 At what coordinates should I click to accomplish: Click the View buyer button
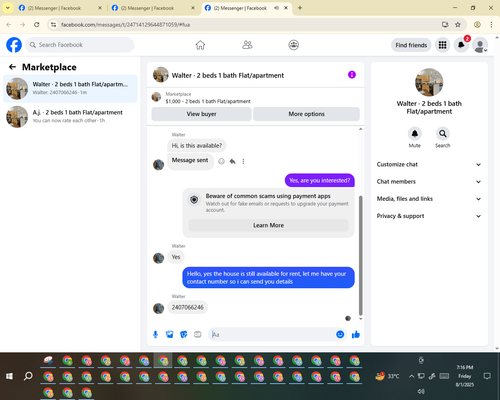[x=201, y=114]
